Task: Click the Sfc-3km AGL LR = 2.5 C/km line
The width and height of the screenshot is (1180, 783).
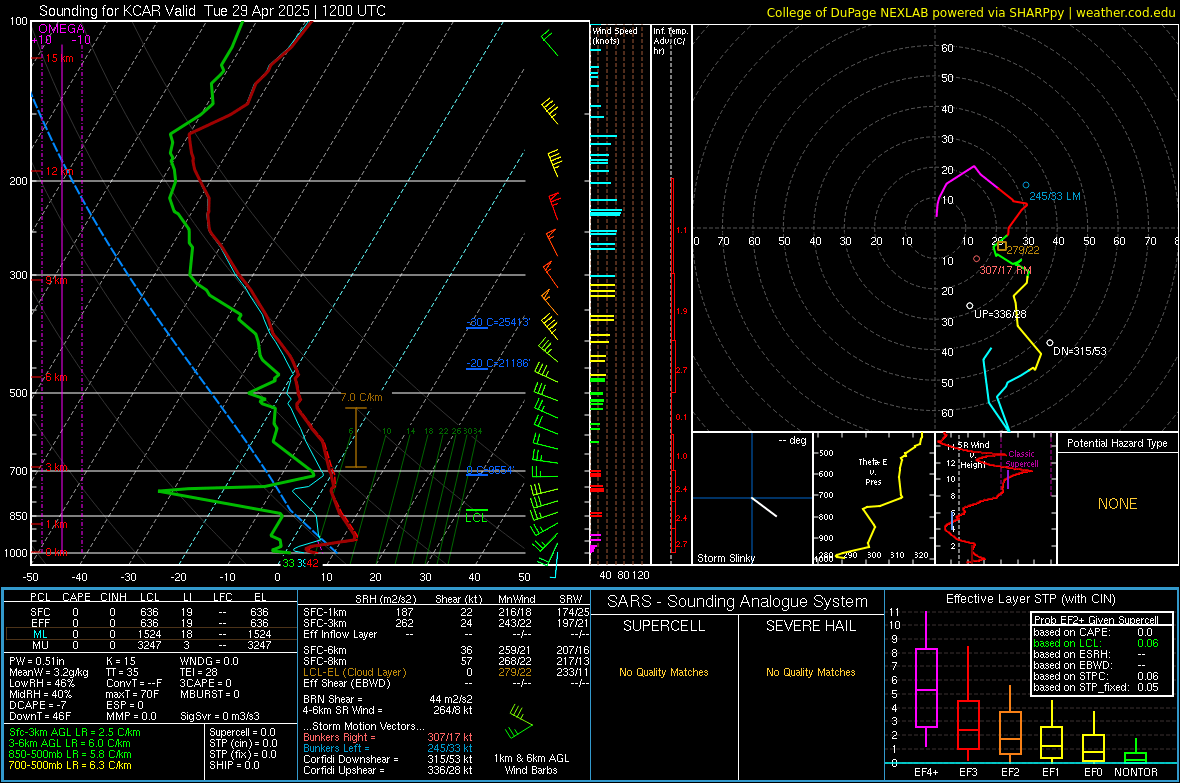Action: tap(75, 732)
